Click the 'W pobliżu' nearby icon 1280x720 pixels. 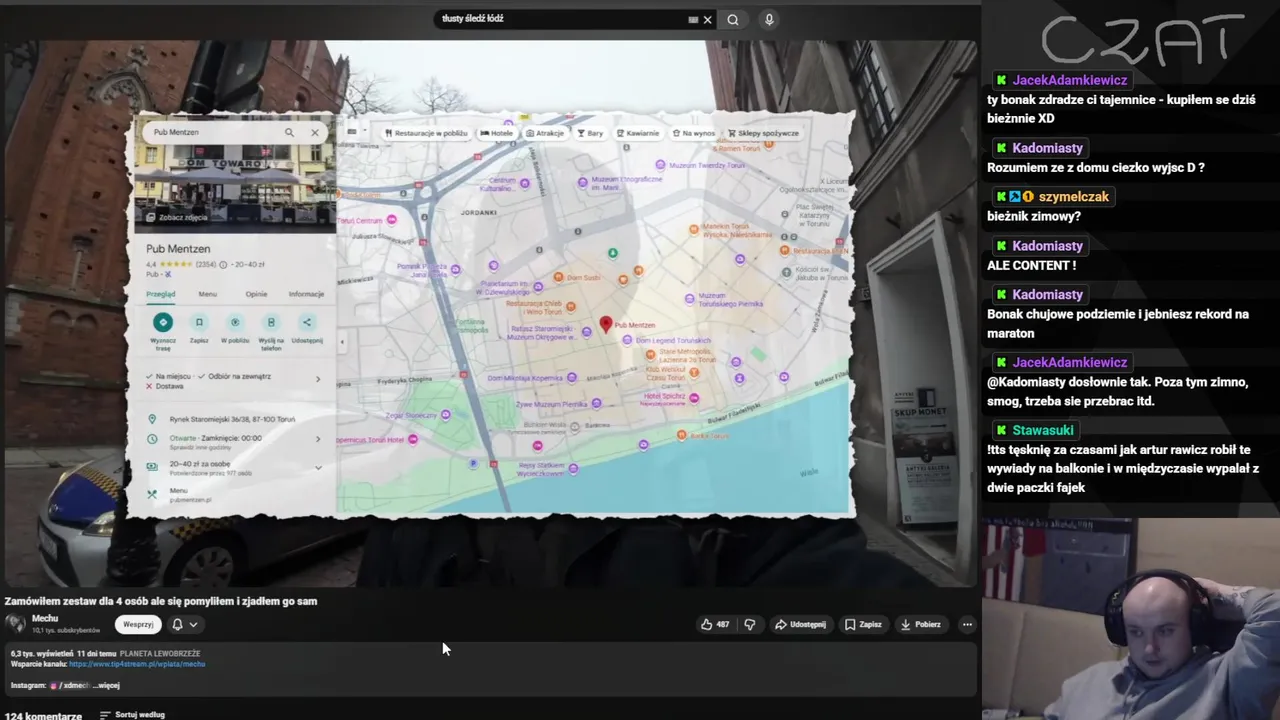(x=235, y=322)
